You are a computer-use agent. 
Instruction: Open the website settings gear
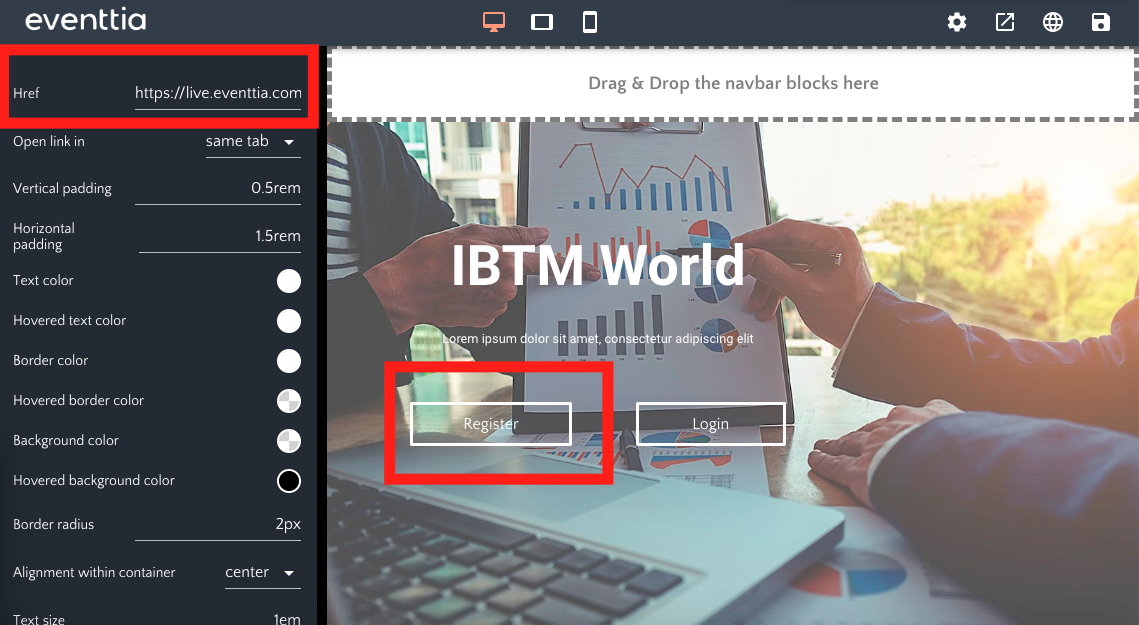956,21
